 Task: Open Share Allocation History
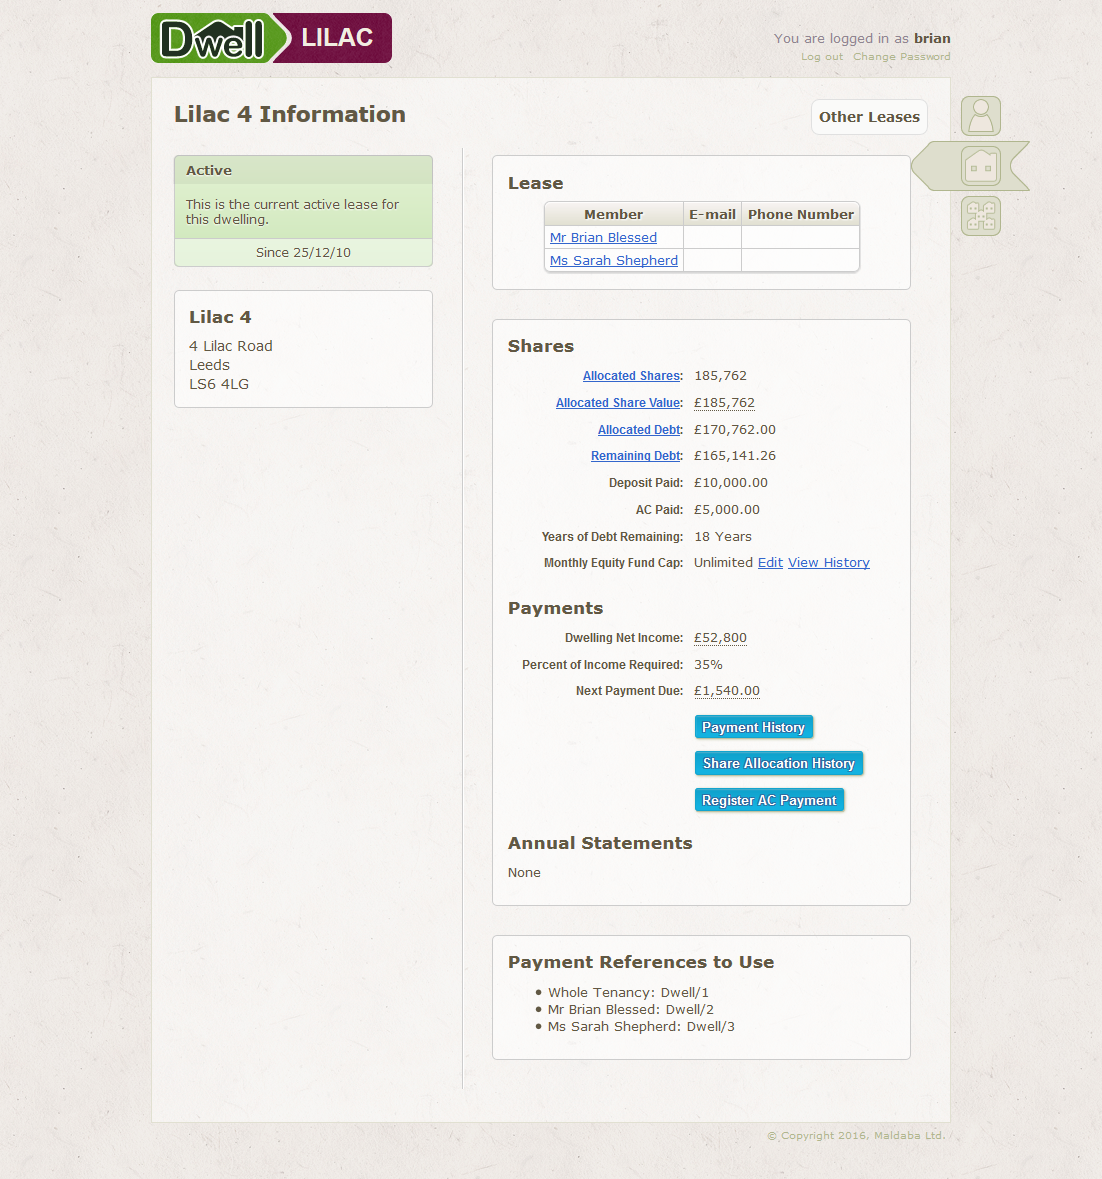[x=778, y=763]
